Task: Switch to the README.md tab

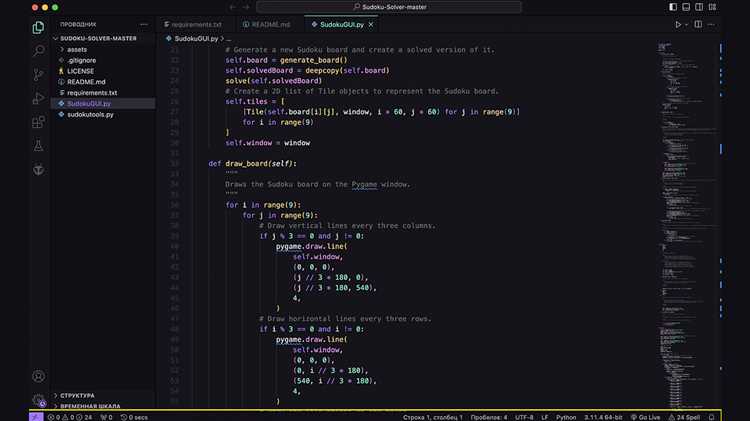Action: coord(270,24)
